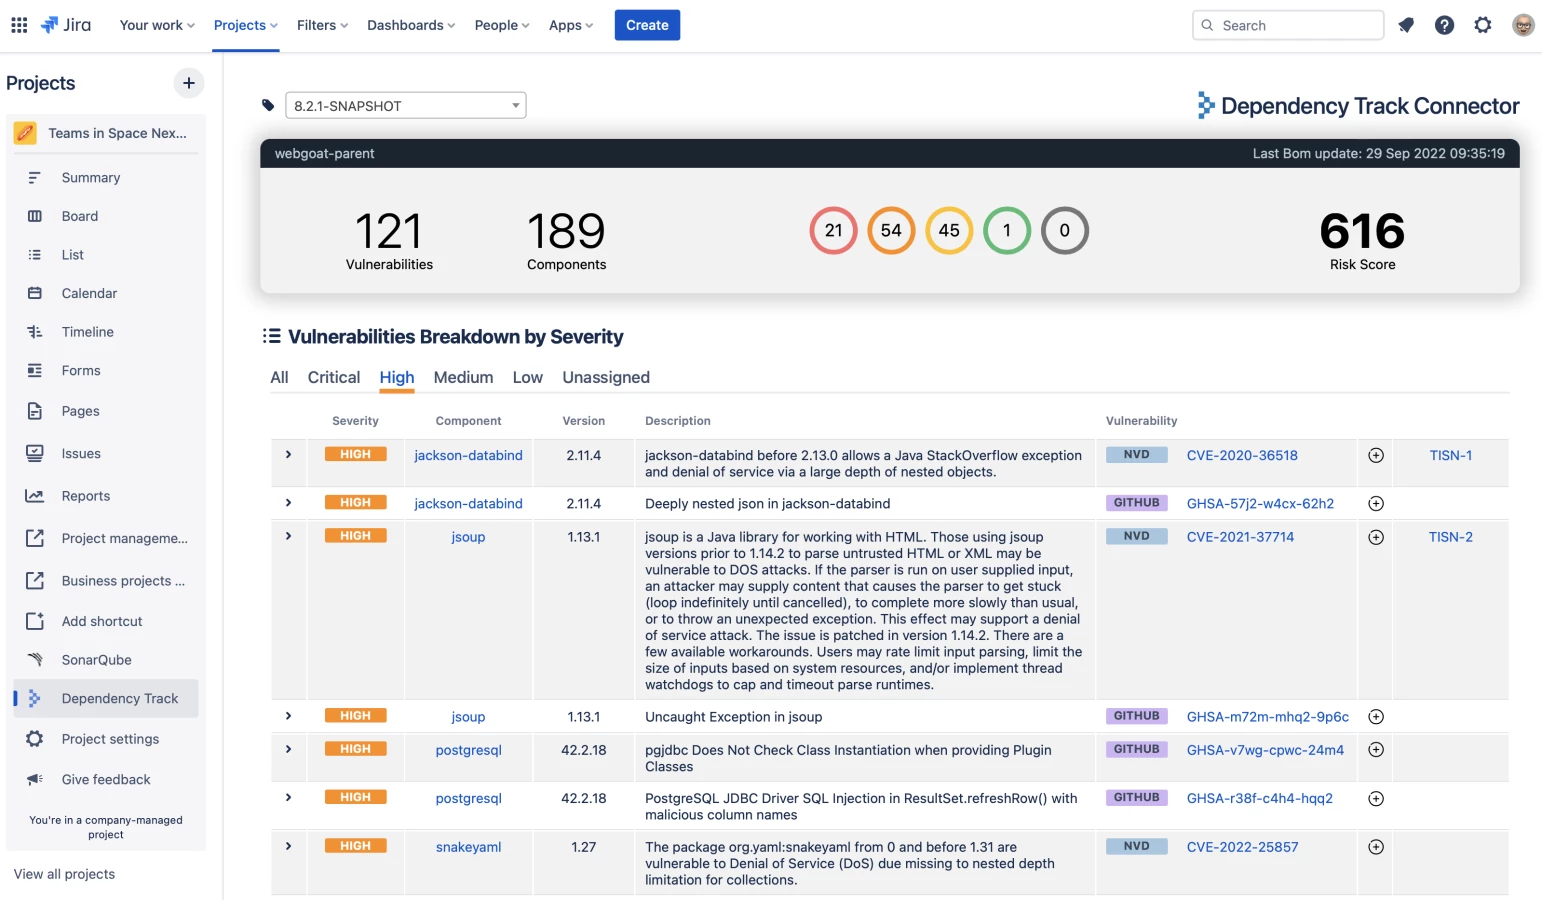1542x900 pixels.
Task: Open Issues in sidebar
Action: tap(106, 454)
